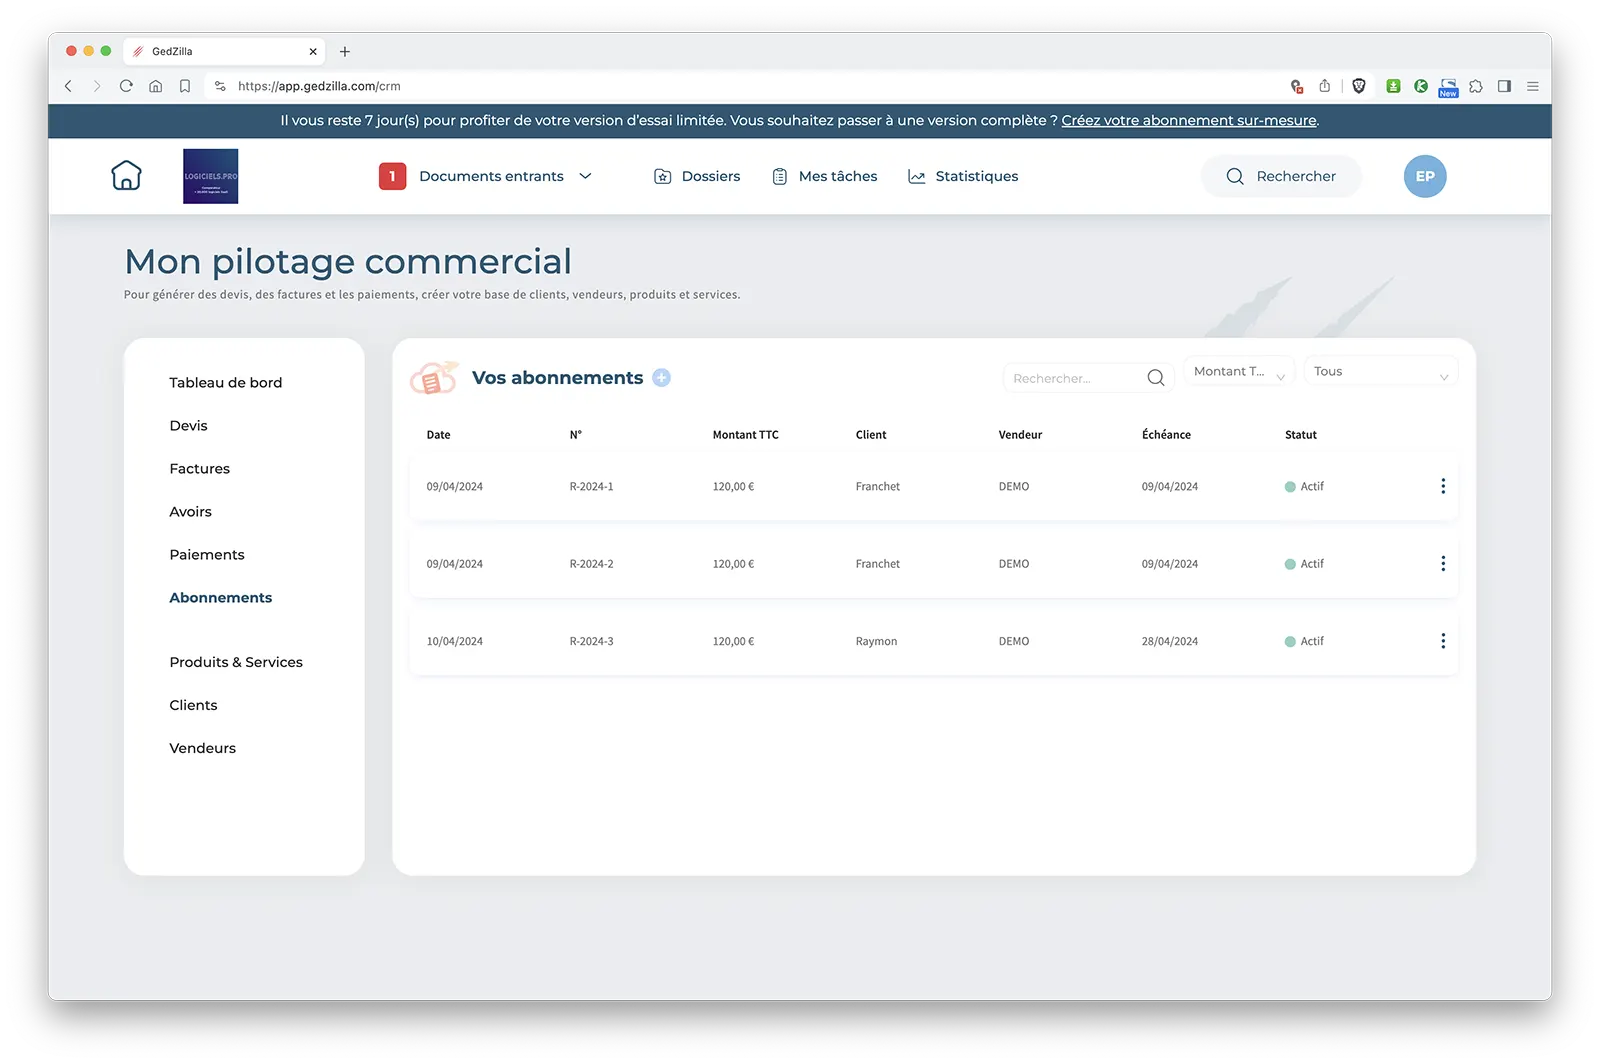Open the Statistiques page
This screenshot has height=1064, width=1600.
coord(977,176)
